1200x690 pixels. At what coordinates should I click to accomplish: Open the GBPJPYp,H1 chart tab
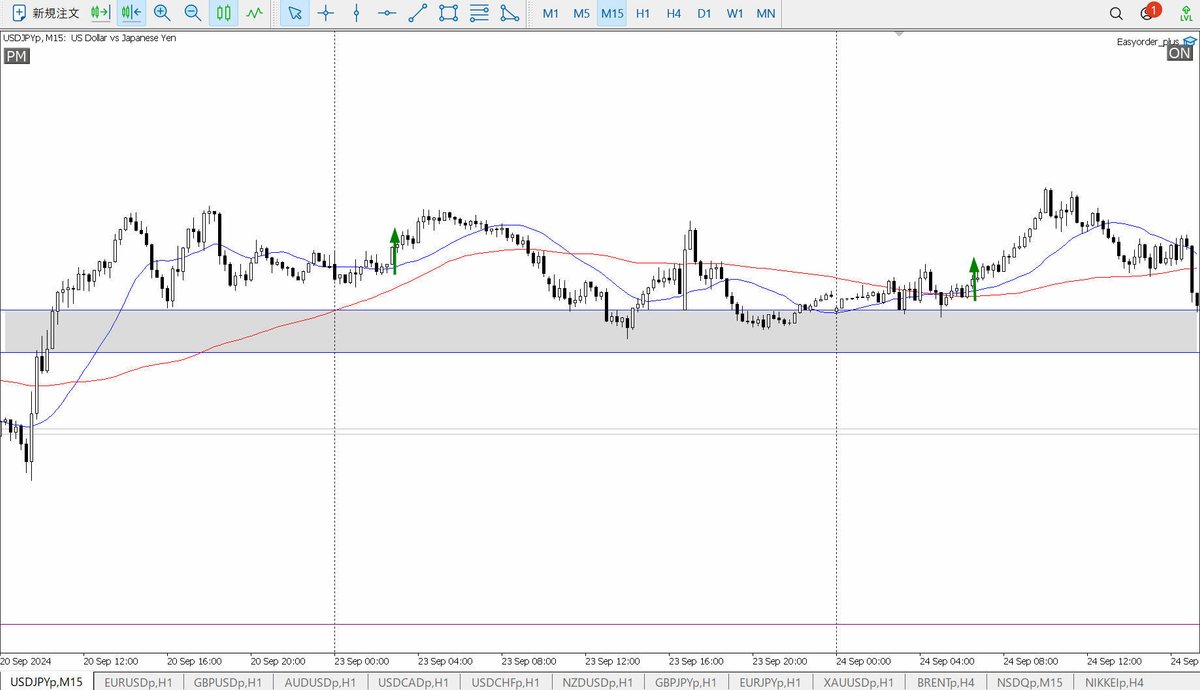tap(688, 681)
